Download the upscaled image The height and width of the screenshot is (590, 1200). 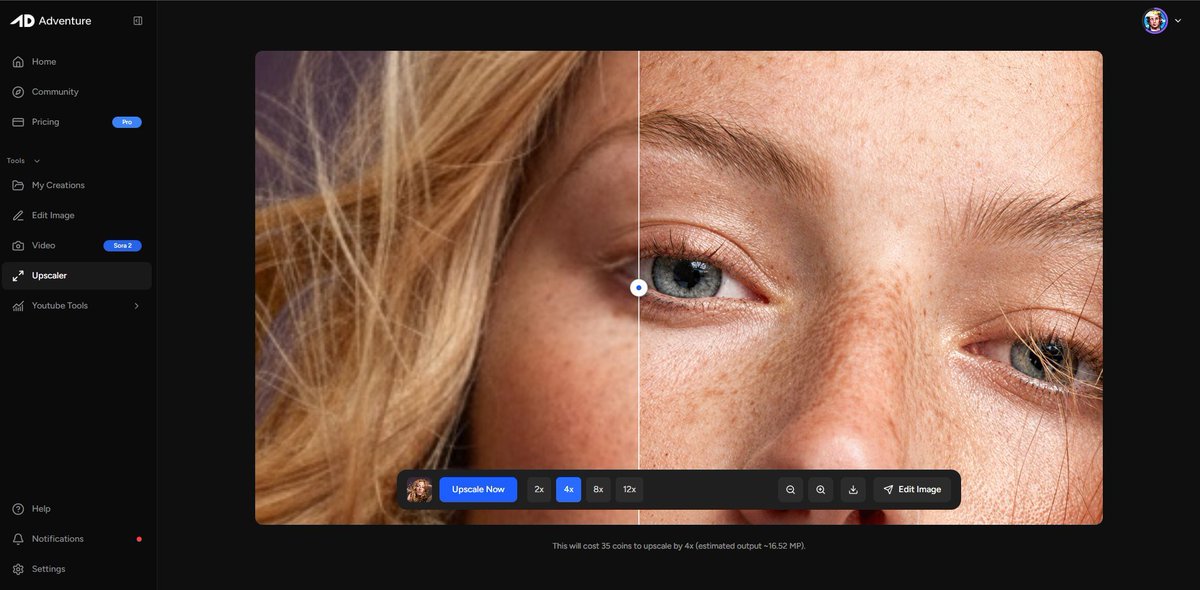click(853, 490)
